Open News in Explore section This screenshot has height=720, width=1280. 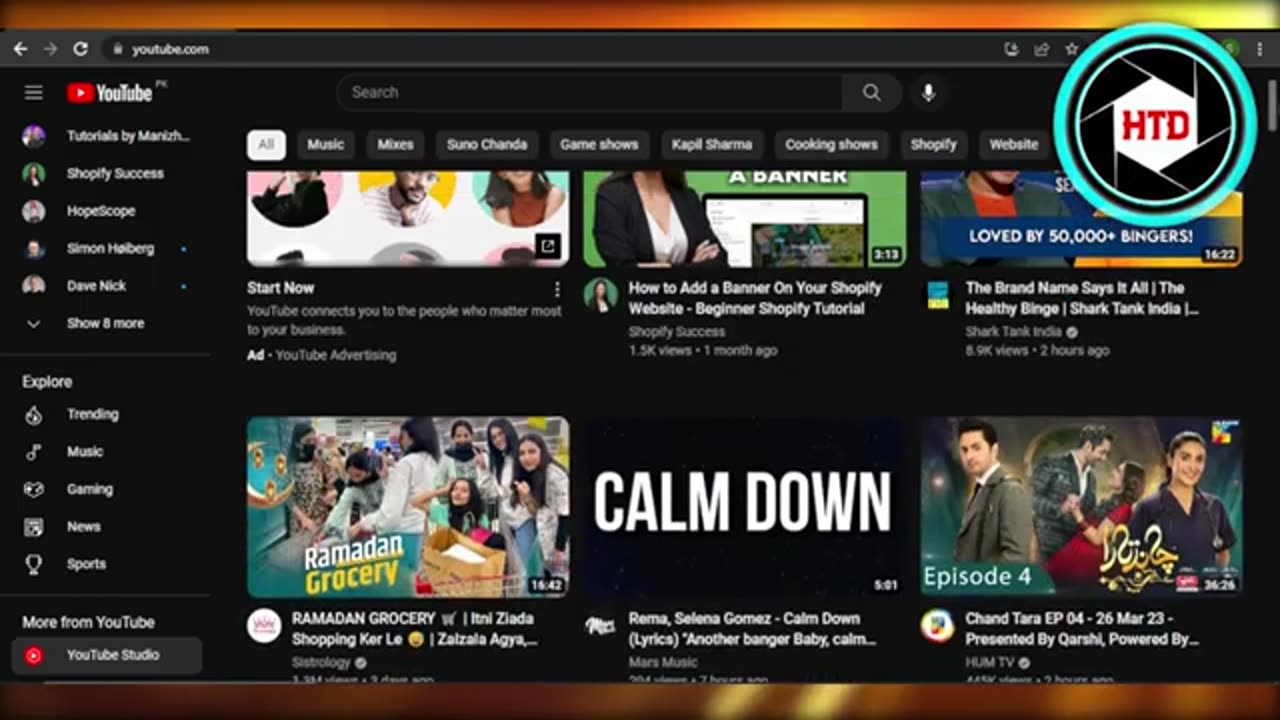(106, 527)
